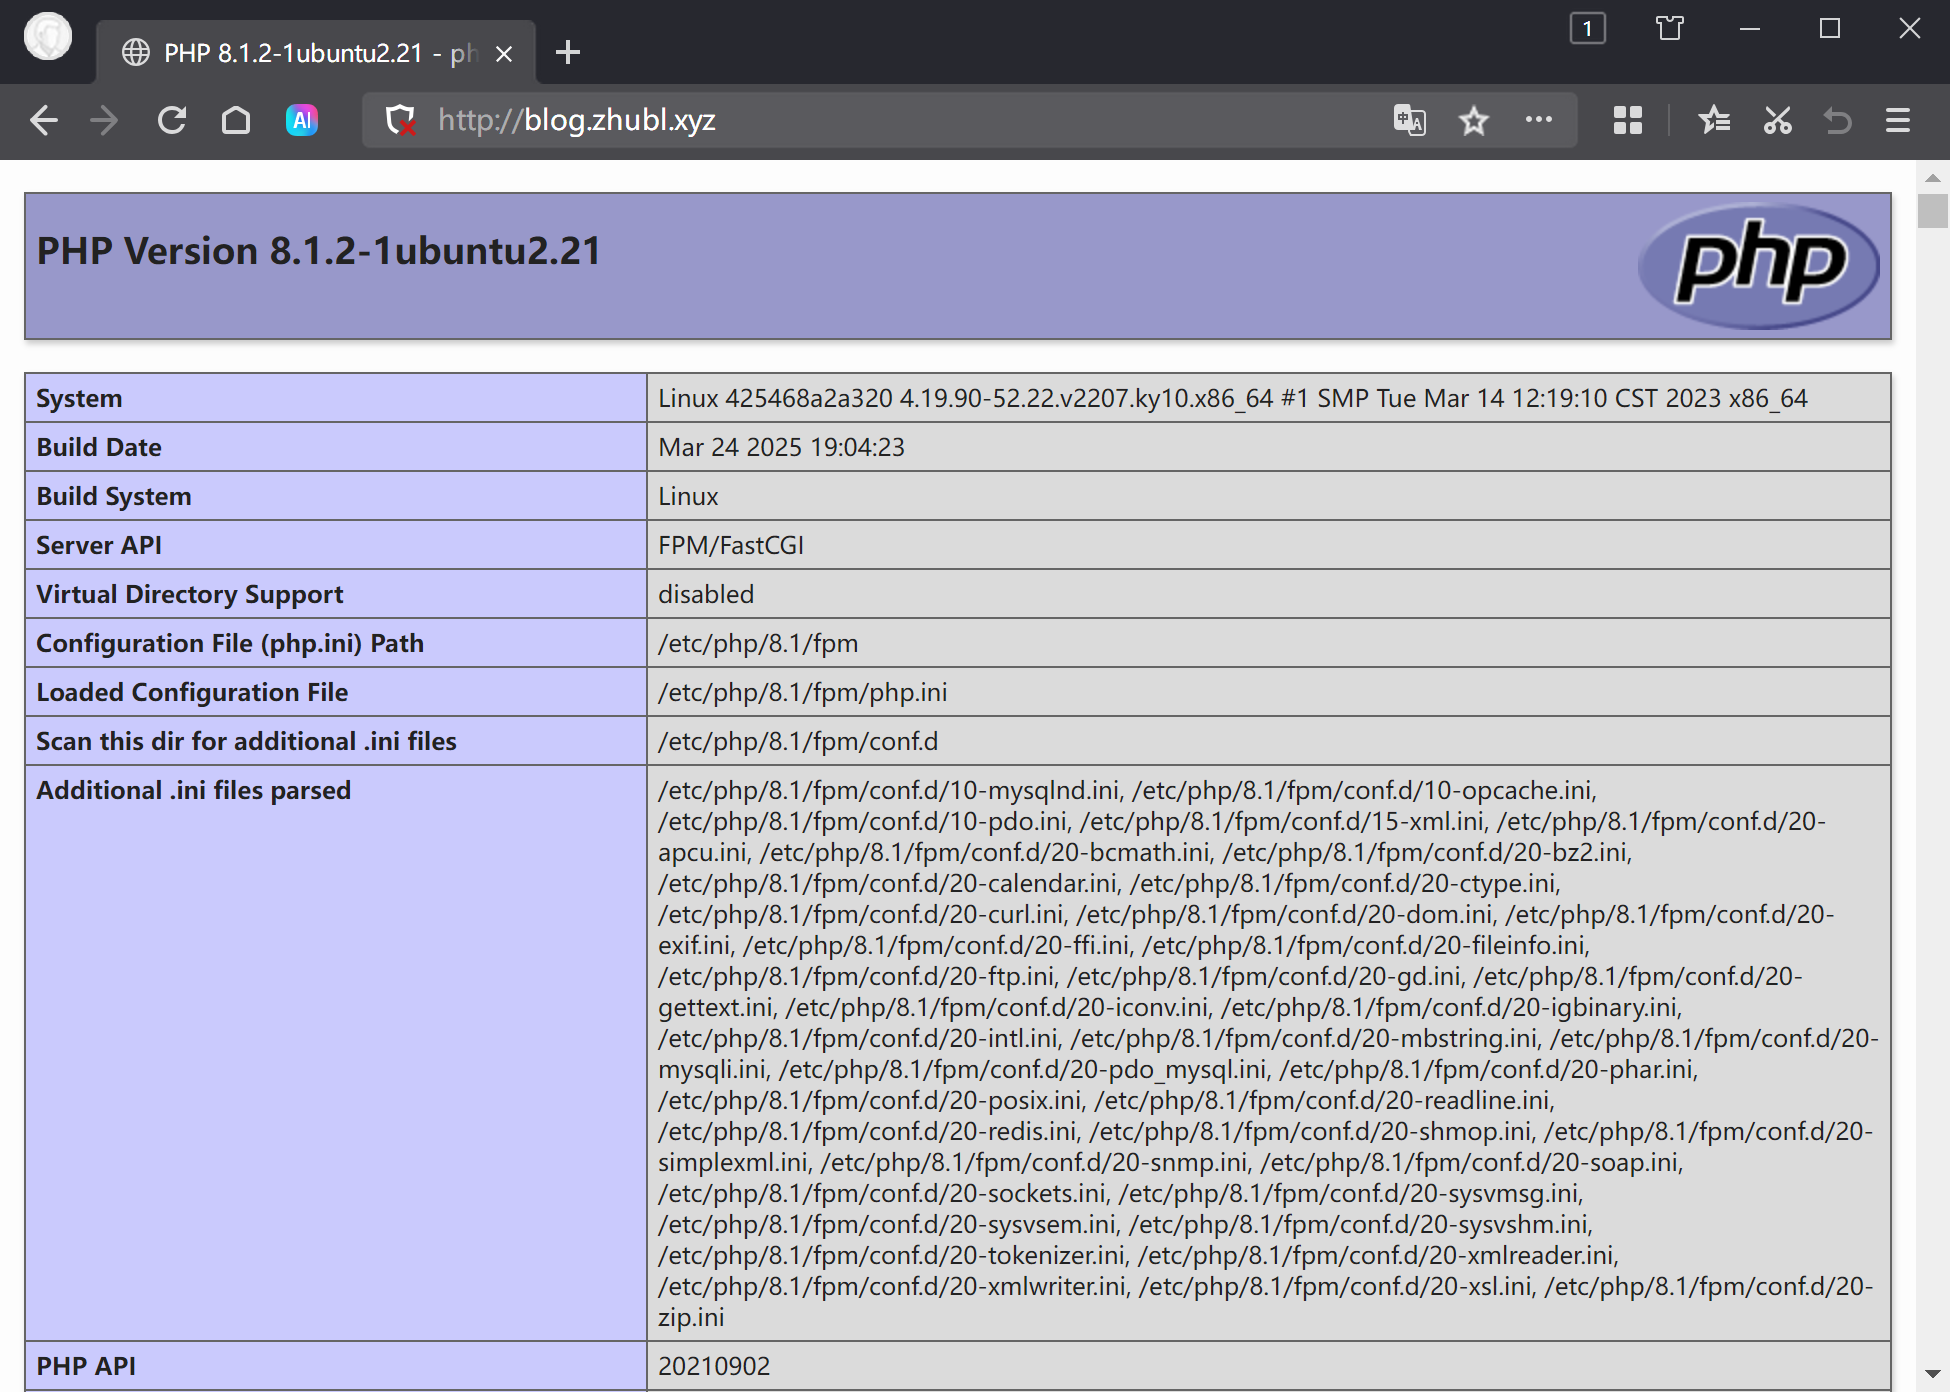The width and height of the screenshot is (1950, 1392).
Task: Click the FPM/FastCGI value cell
Action: tap(1269, 545)
